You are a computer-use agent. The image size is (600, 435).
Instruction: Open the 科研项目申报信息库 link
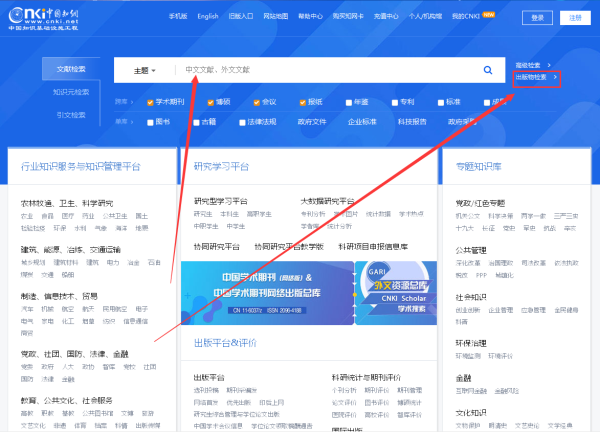click(x=373, y=247)
